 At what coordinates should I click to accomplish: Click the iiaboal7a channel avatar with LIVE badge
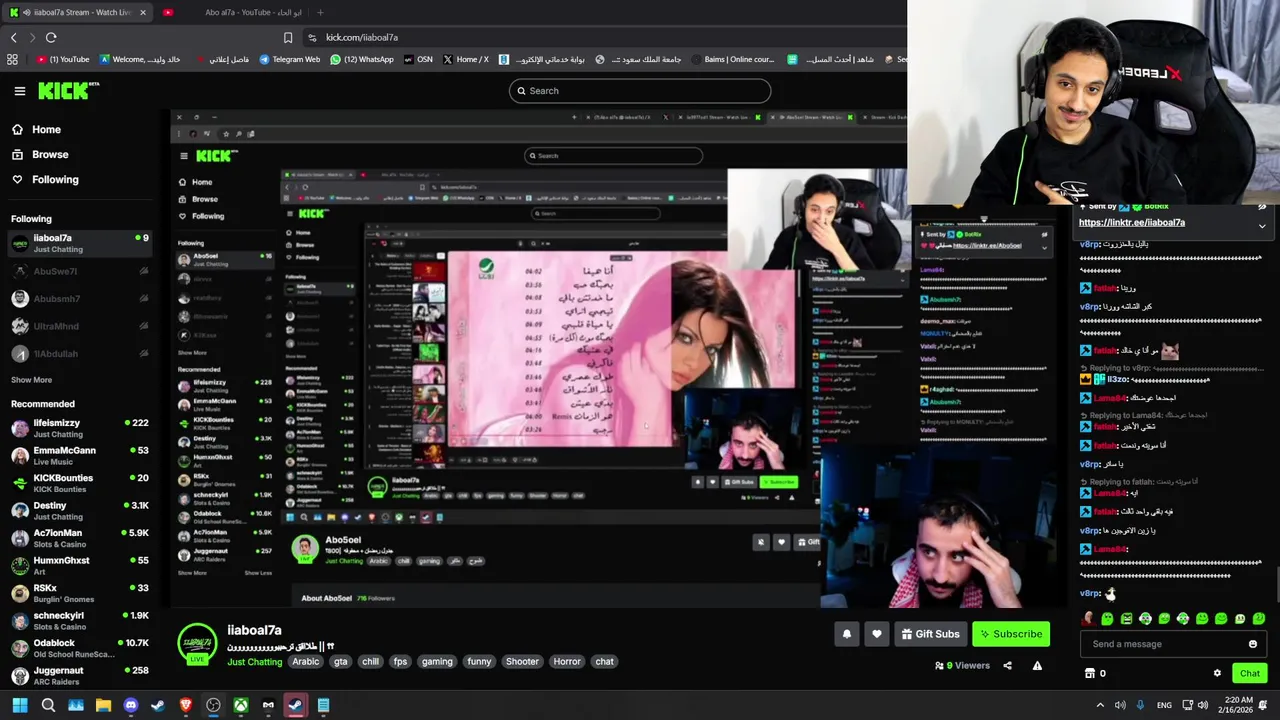197,645
